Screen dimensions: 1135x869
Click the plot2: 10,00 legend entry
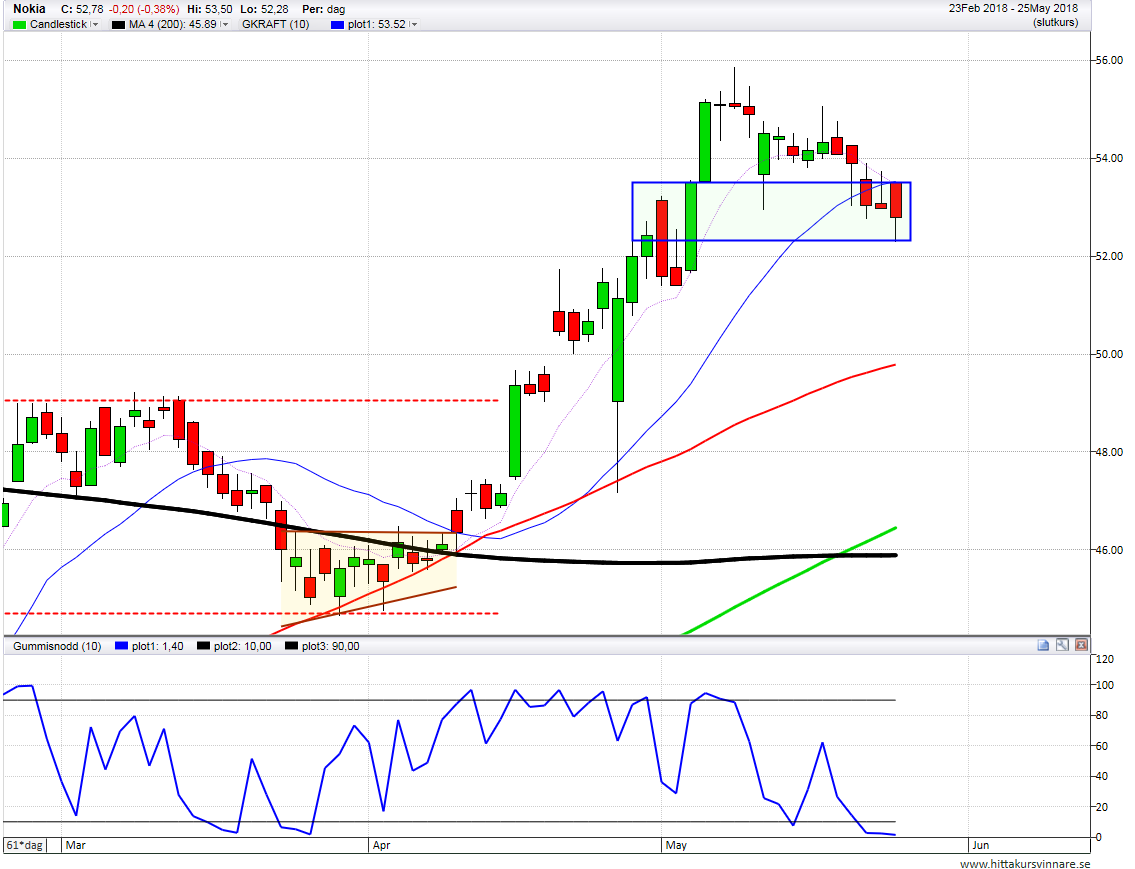[x=242, y=646]
